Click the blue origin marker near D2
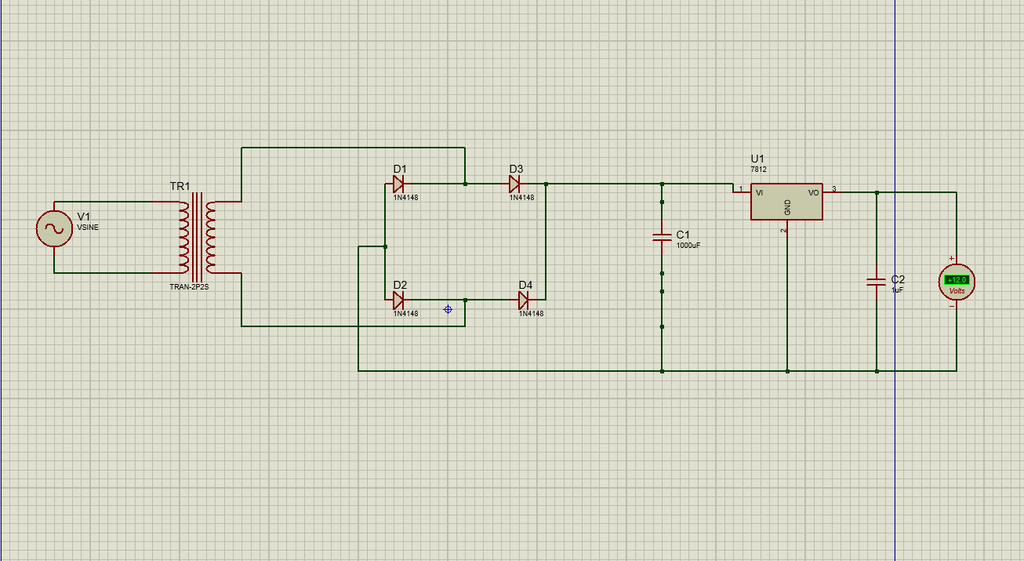Image resolution: width=1024 pixels, height=561 pixels. [x=448, y=309]
